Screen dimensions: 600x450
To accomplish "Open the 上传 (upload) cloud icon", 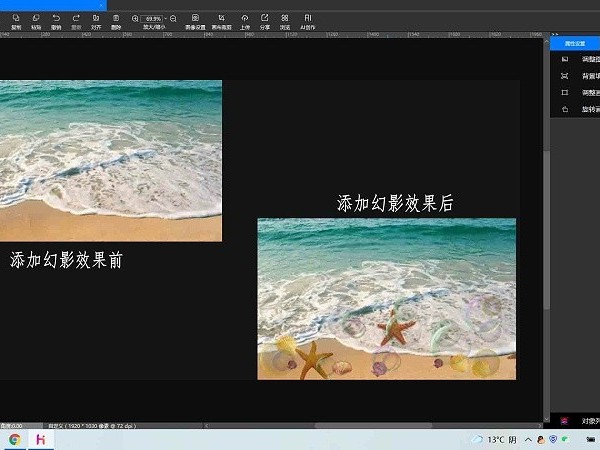I will [245, 20].
